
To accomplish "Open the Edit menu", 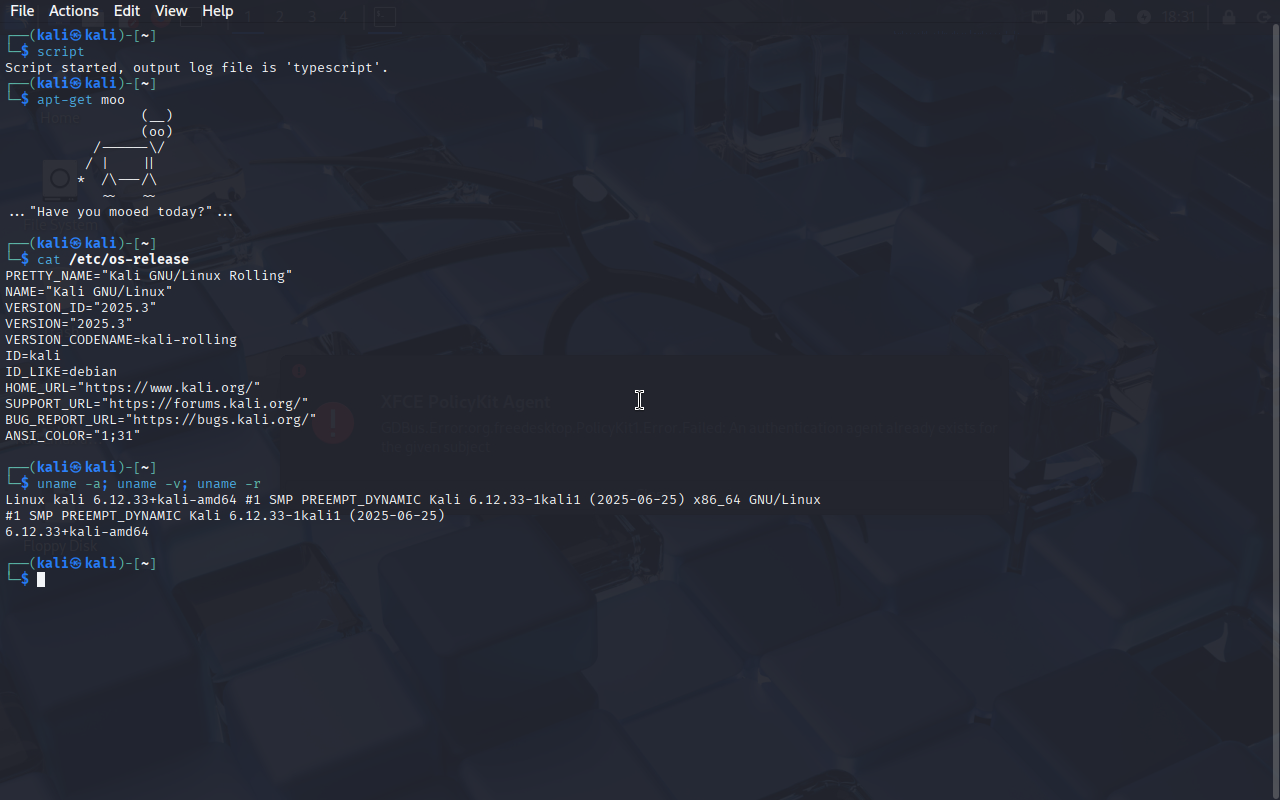I will [127, 11].
